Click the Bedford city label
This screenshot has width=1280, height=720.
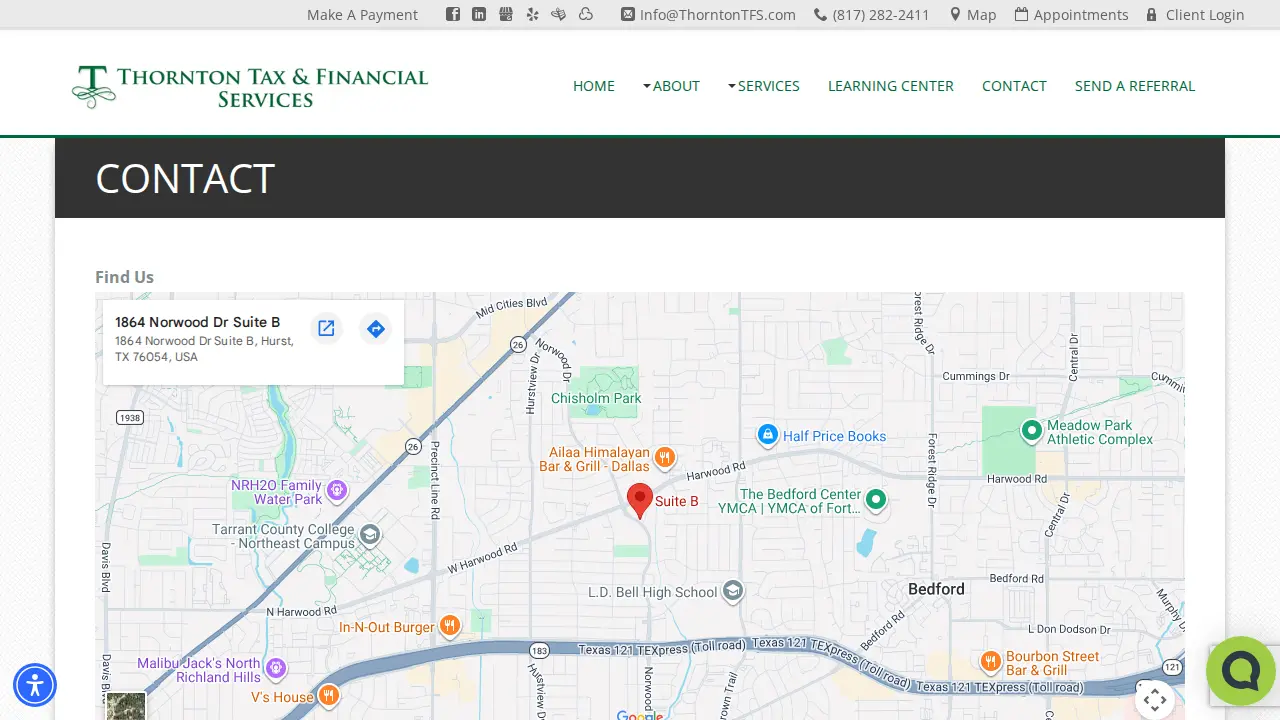pos(936,589)
